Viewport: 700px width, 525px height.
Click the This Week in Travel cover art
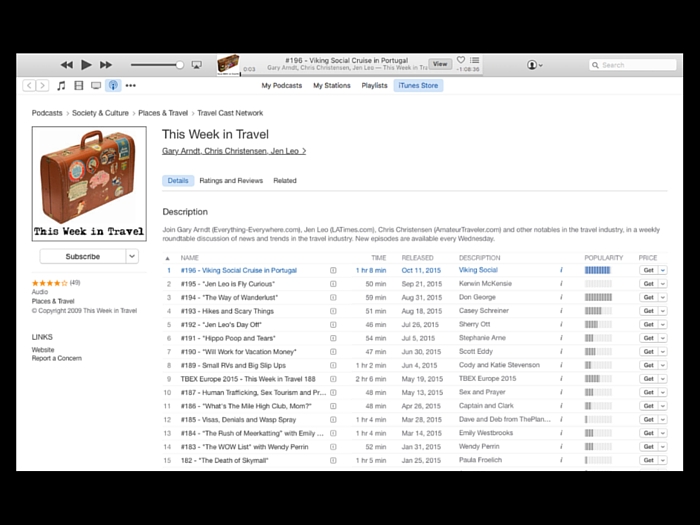click(x=89, y=183)
